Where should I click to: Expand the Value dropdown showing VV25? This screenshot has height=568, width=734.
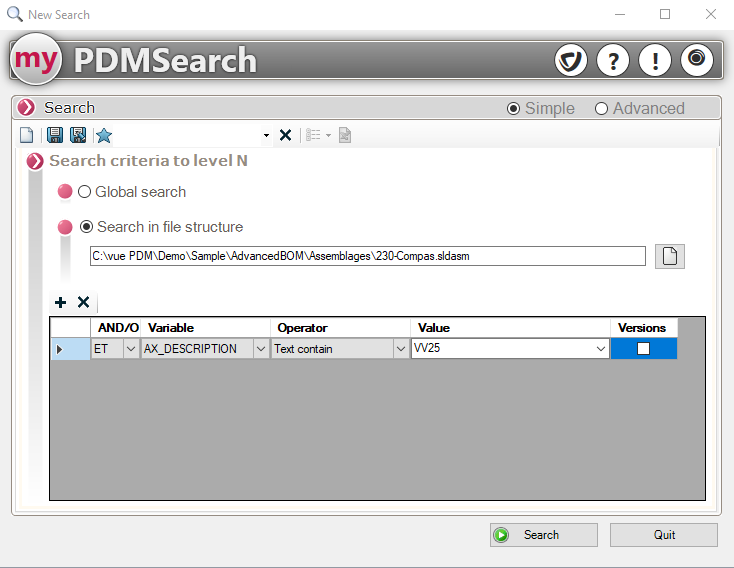pyautogui.click(x=600, y=349)
